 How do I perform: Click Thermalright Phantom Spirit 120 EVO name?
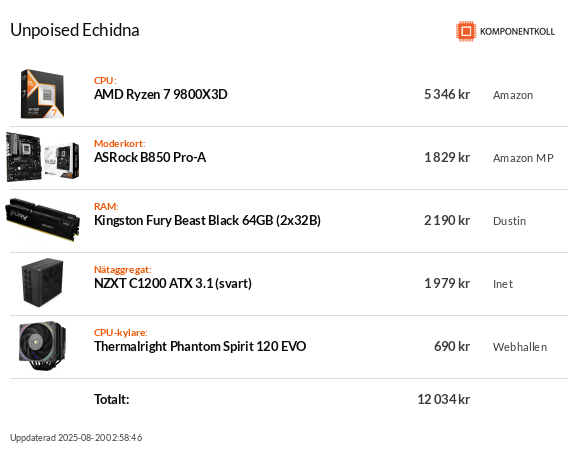200,347
